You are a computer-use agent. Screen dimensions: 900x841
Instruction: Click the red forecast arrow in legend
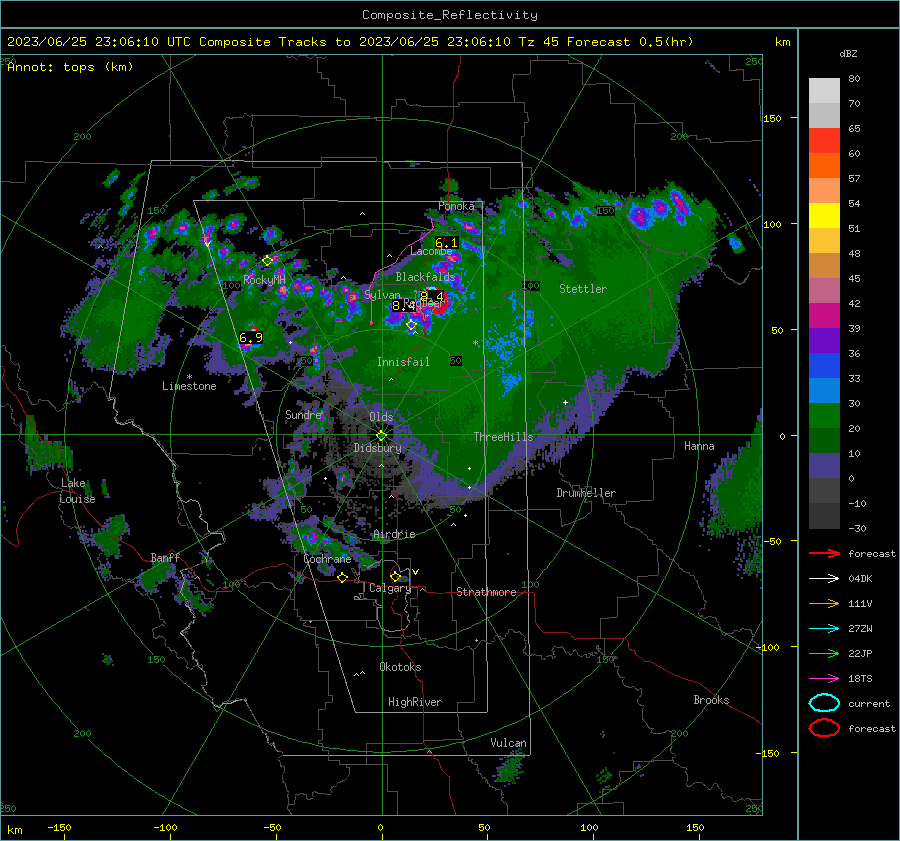(x=824, y=553)
